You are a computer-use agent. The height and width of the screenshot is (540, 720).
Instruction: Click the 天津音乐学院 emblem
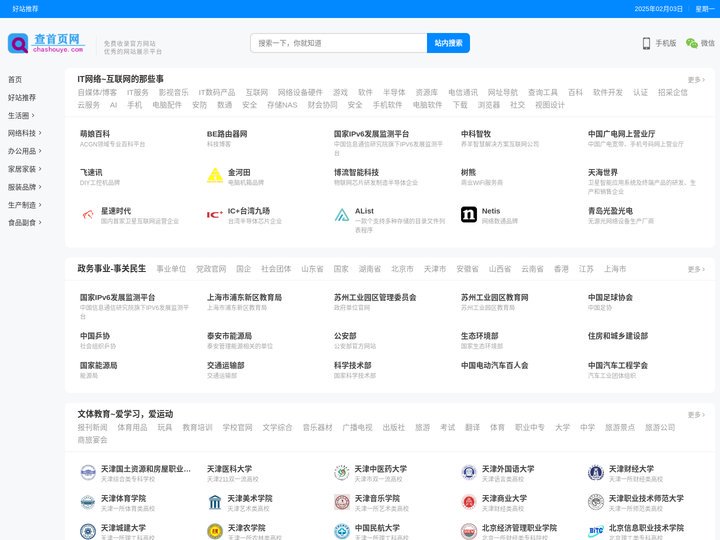coord(342,501)
